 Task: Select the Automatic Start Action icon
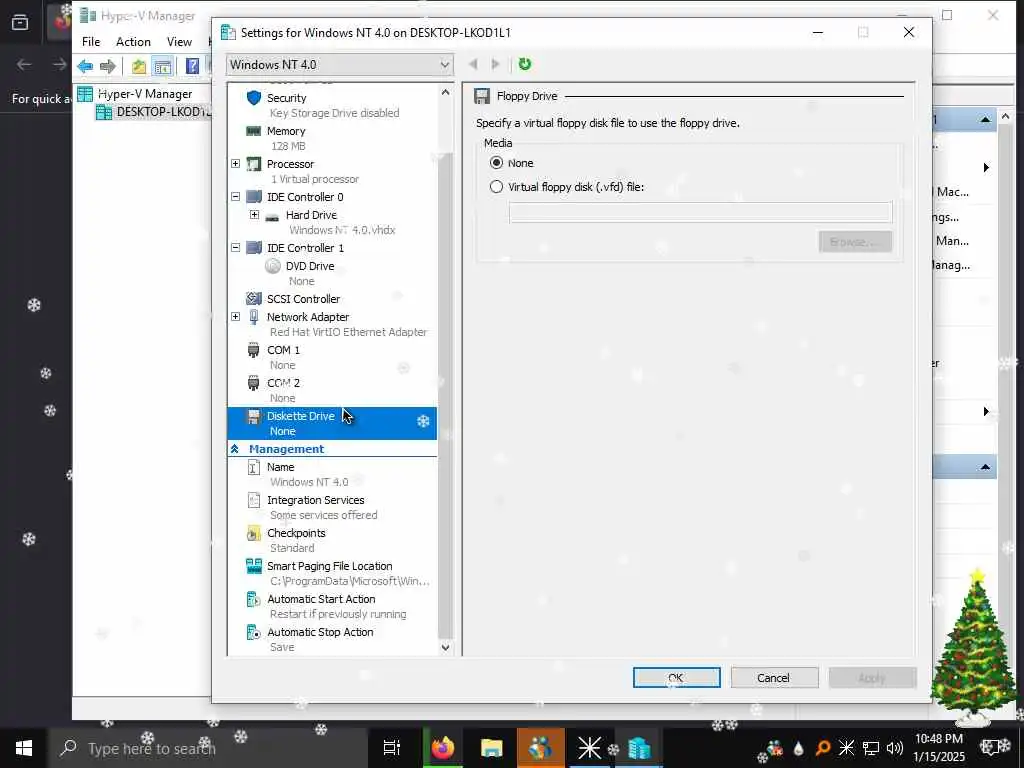pos(253,599)
